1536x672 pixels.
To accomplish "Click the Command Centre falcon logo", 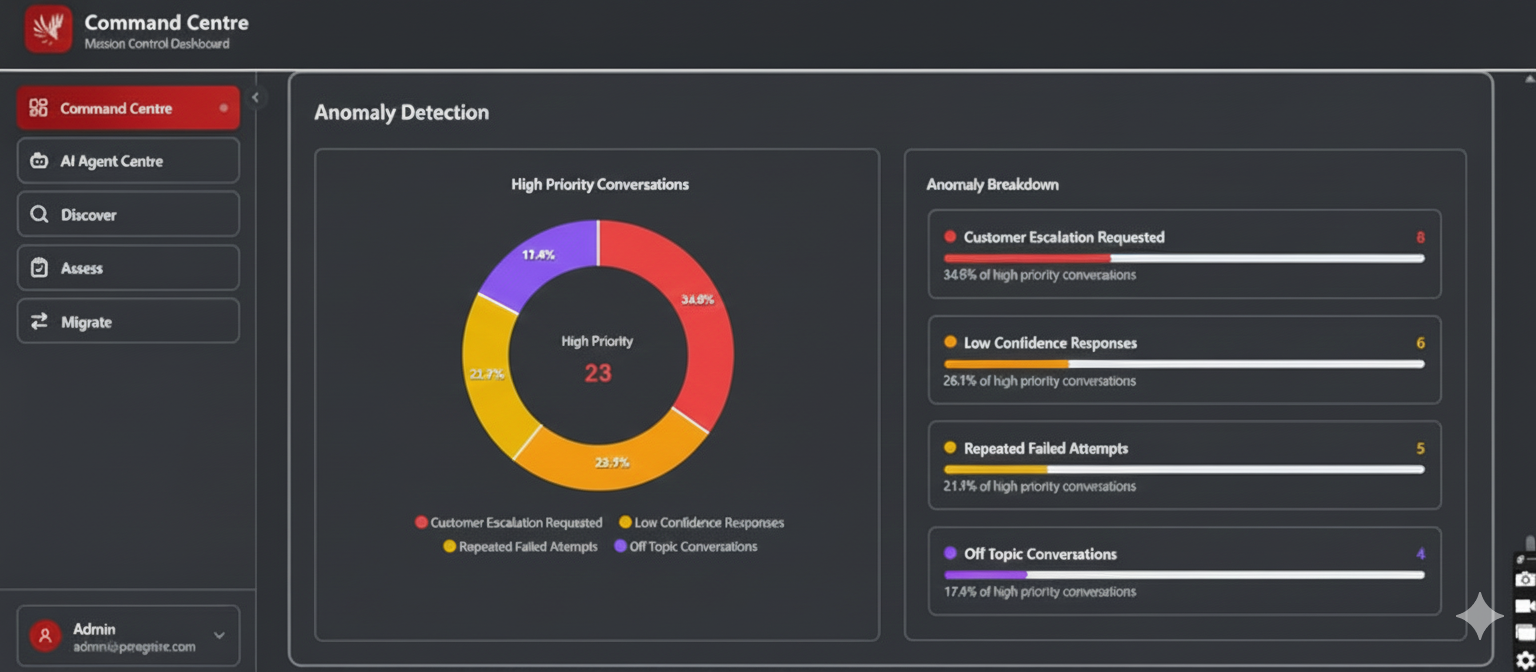I will (47, 28).
